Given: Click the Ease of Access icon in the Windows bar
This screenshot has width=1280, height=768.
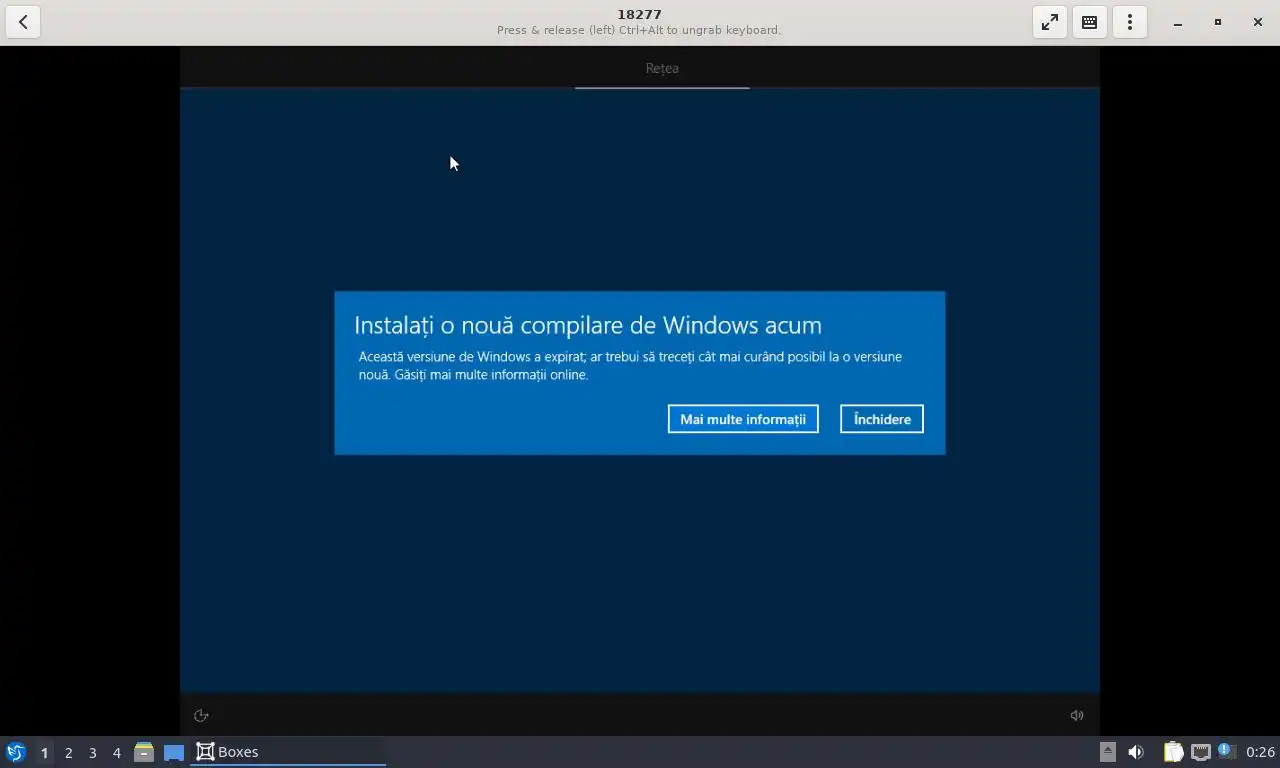Looking at the screenshot, I should [x=201, y=715].
